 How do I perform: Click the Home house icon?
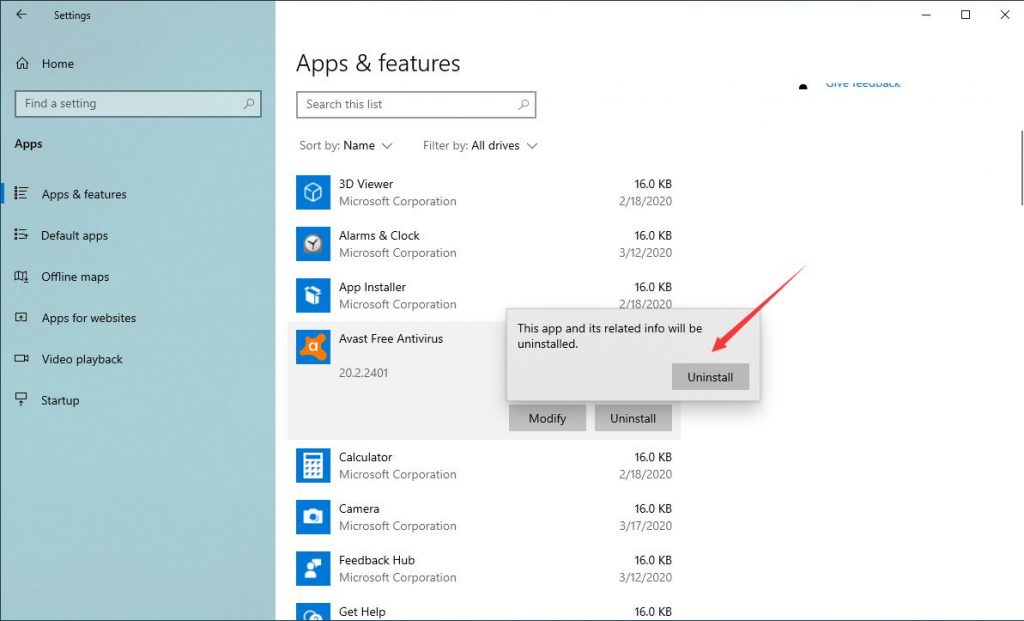pyautogui.click(x=22, y=63)
